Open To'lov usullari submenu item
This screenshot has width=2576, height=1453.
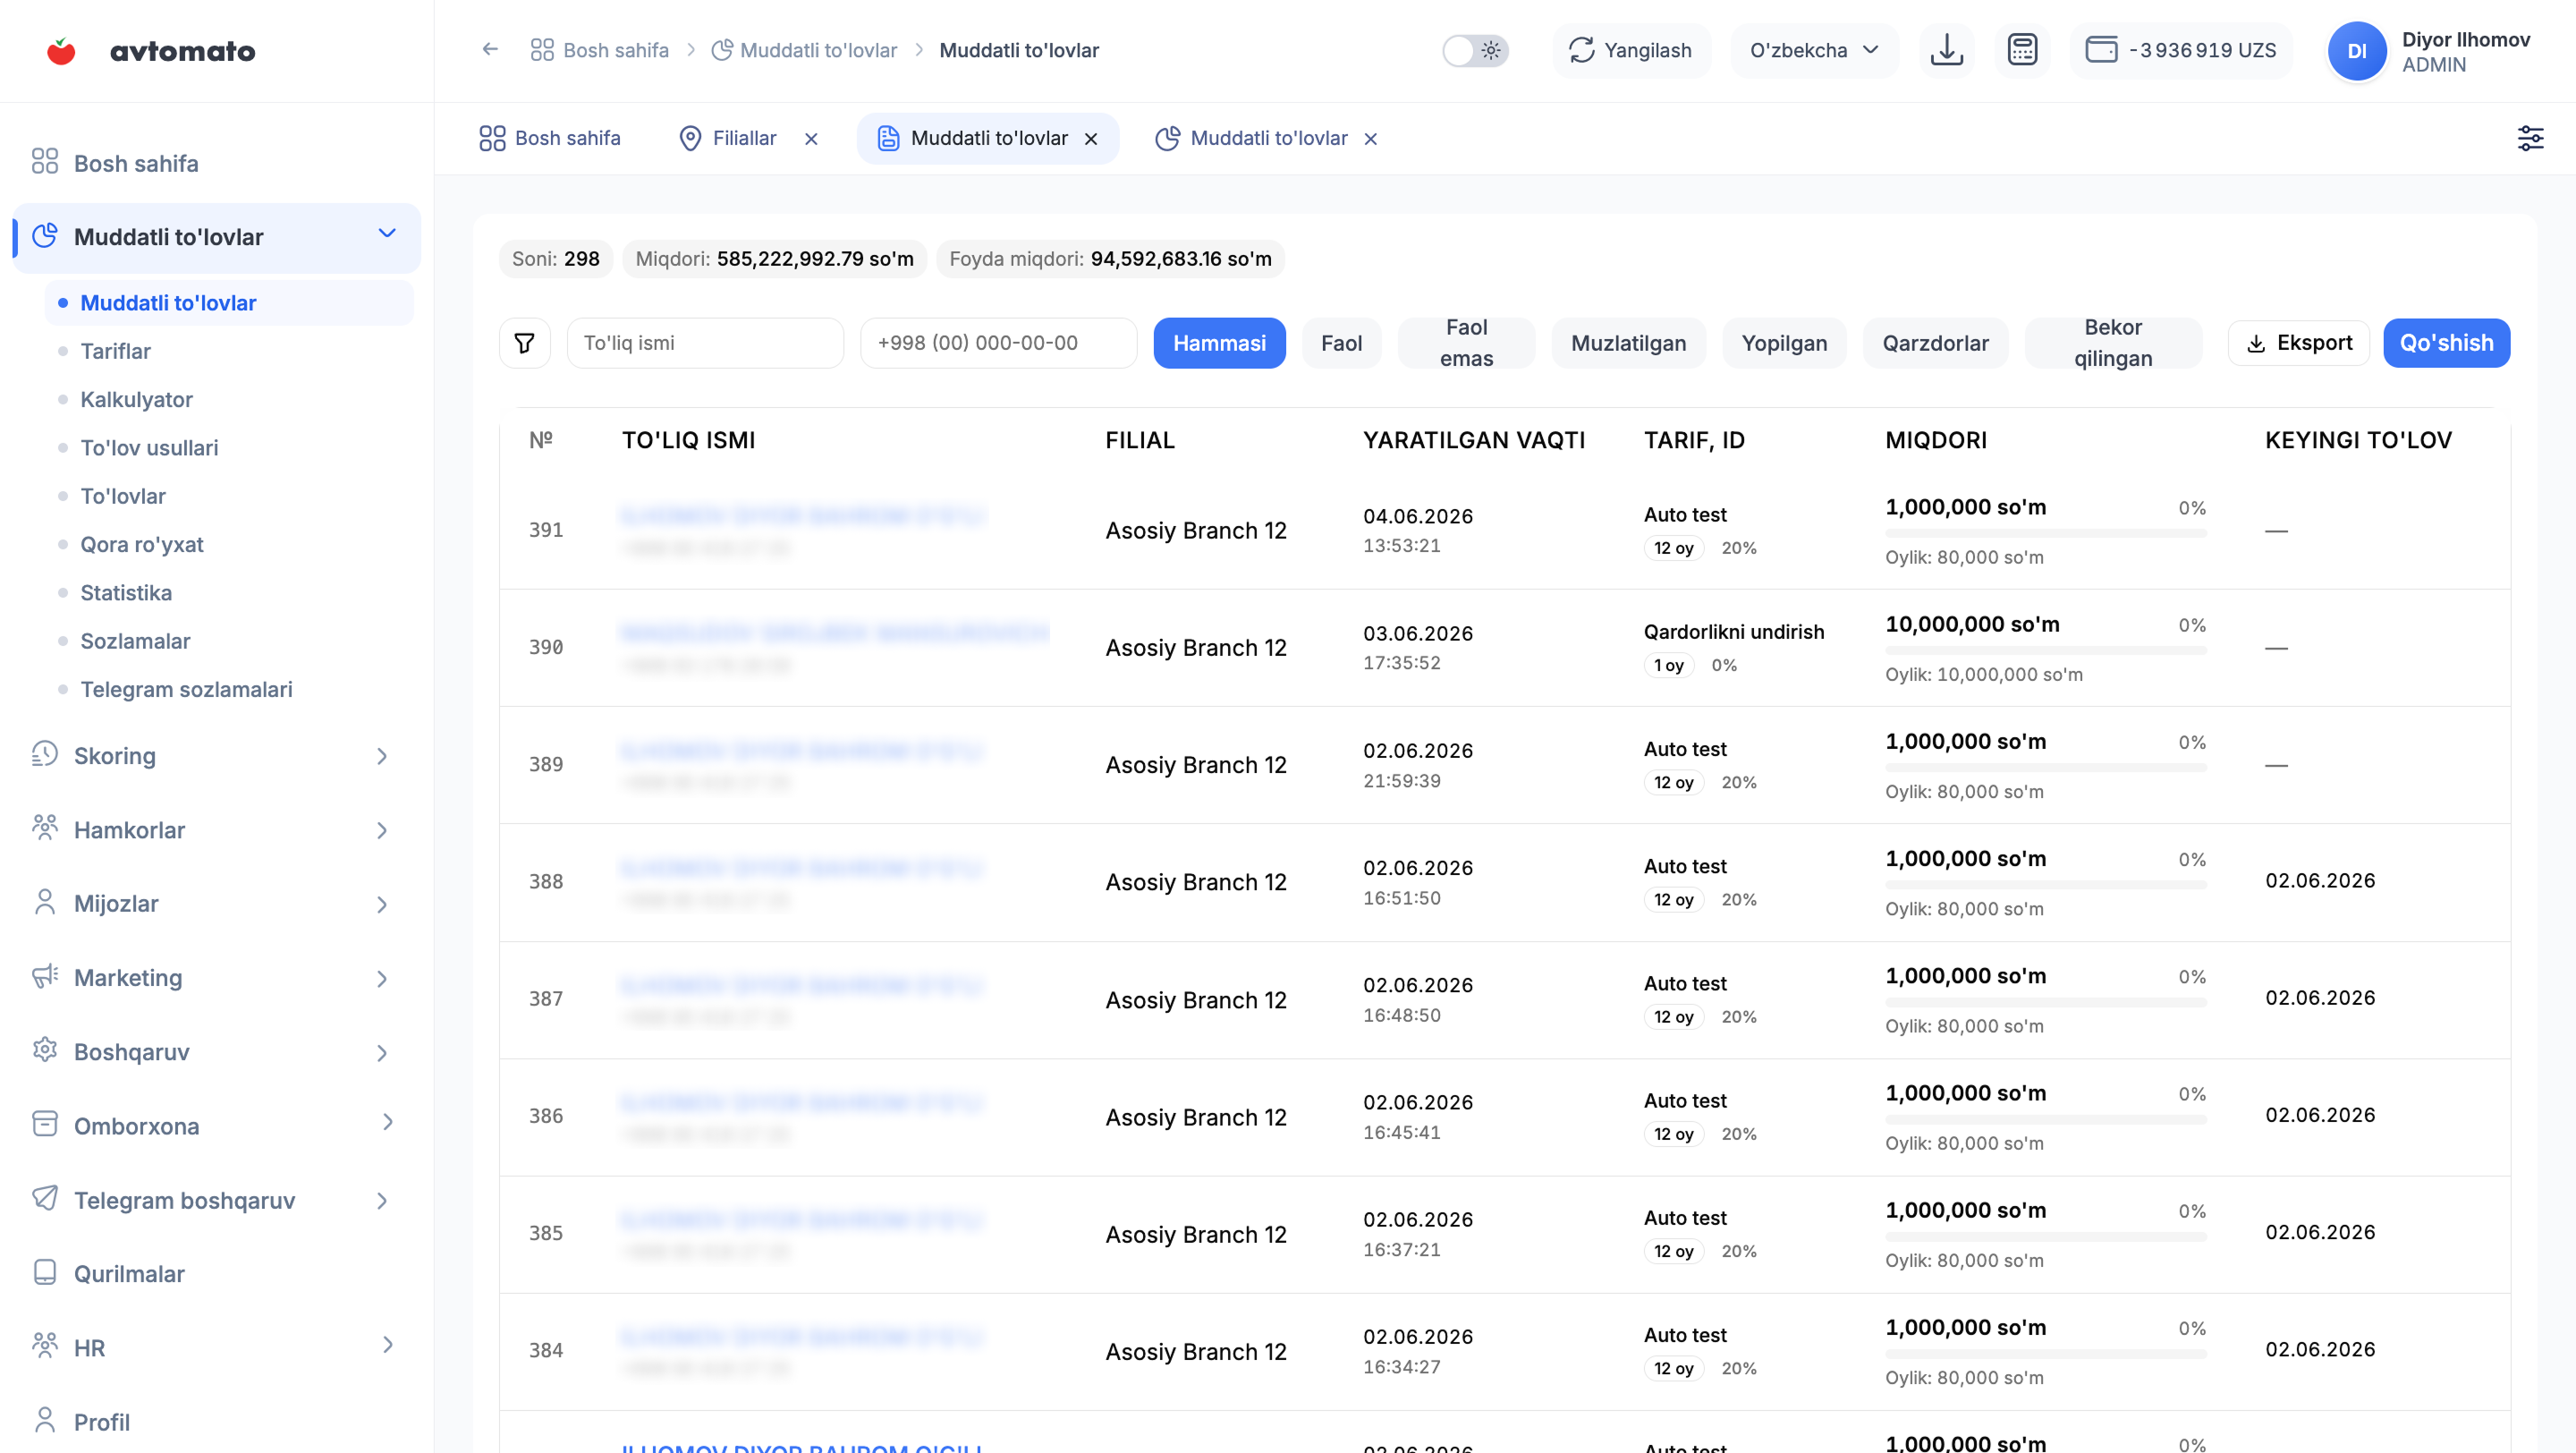coord(149,447)
